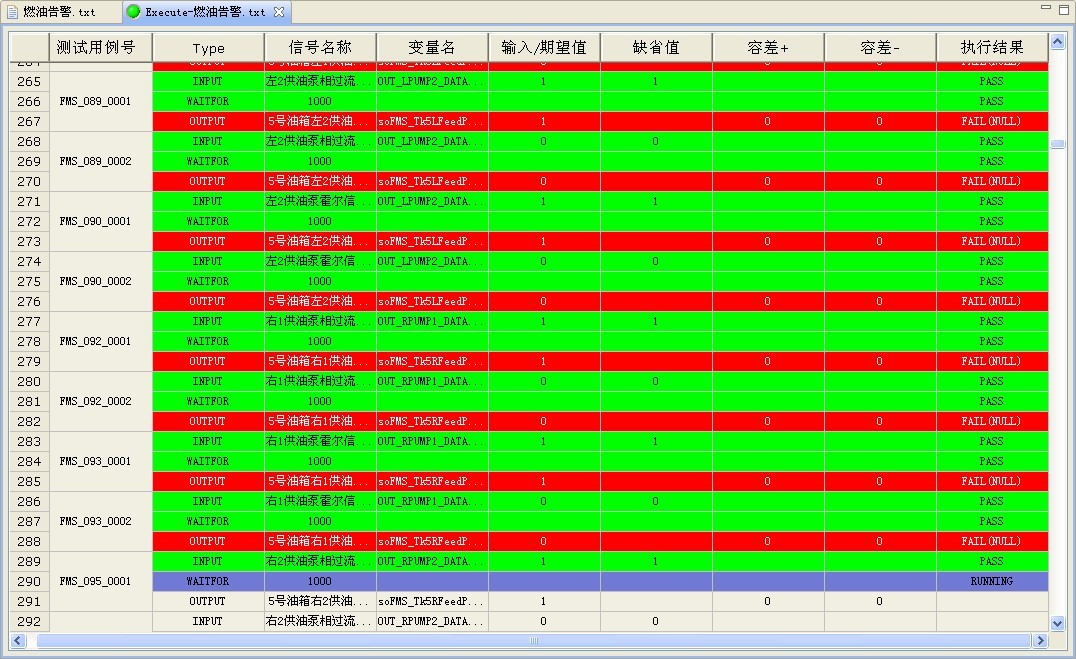Click 容差- value 0 in row 273
Viewport: 1076px width, 659px height.
879,241
